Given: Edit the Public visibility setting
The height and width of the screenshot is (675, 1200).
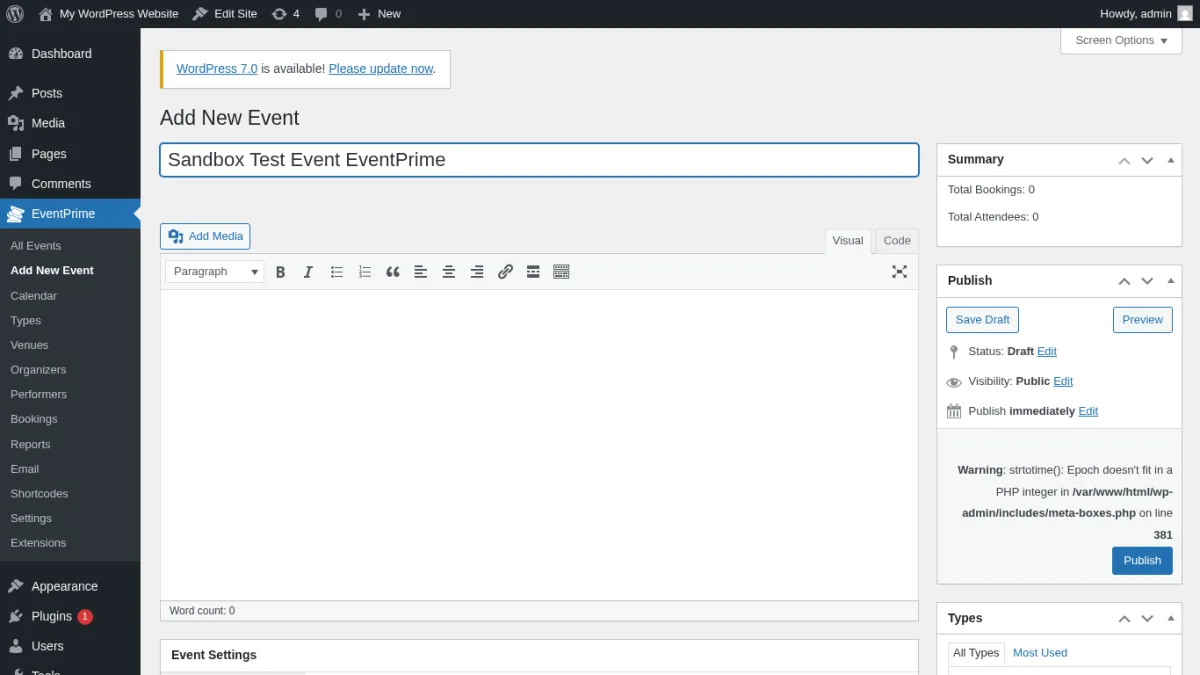Looking at the screenshot, I should click(1063, 382).
